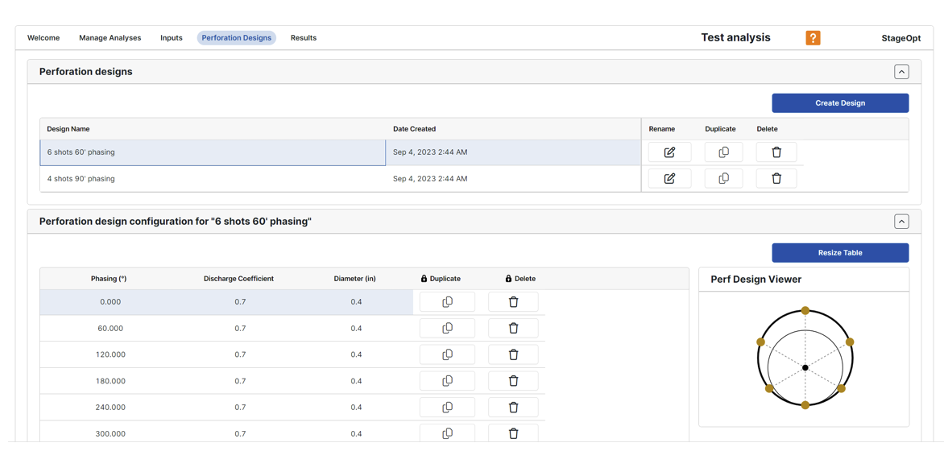Switch to the Inputs tab
The image size is (950, 464).
coord(171,38)
